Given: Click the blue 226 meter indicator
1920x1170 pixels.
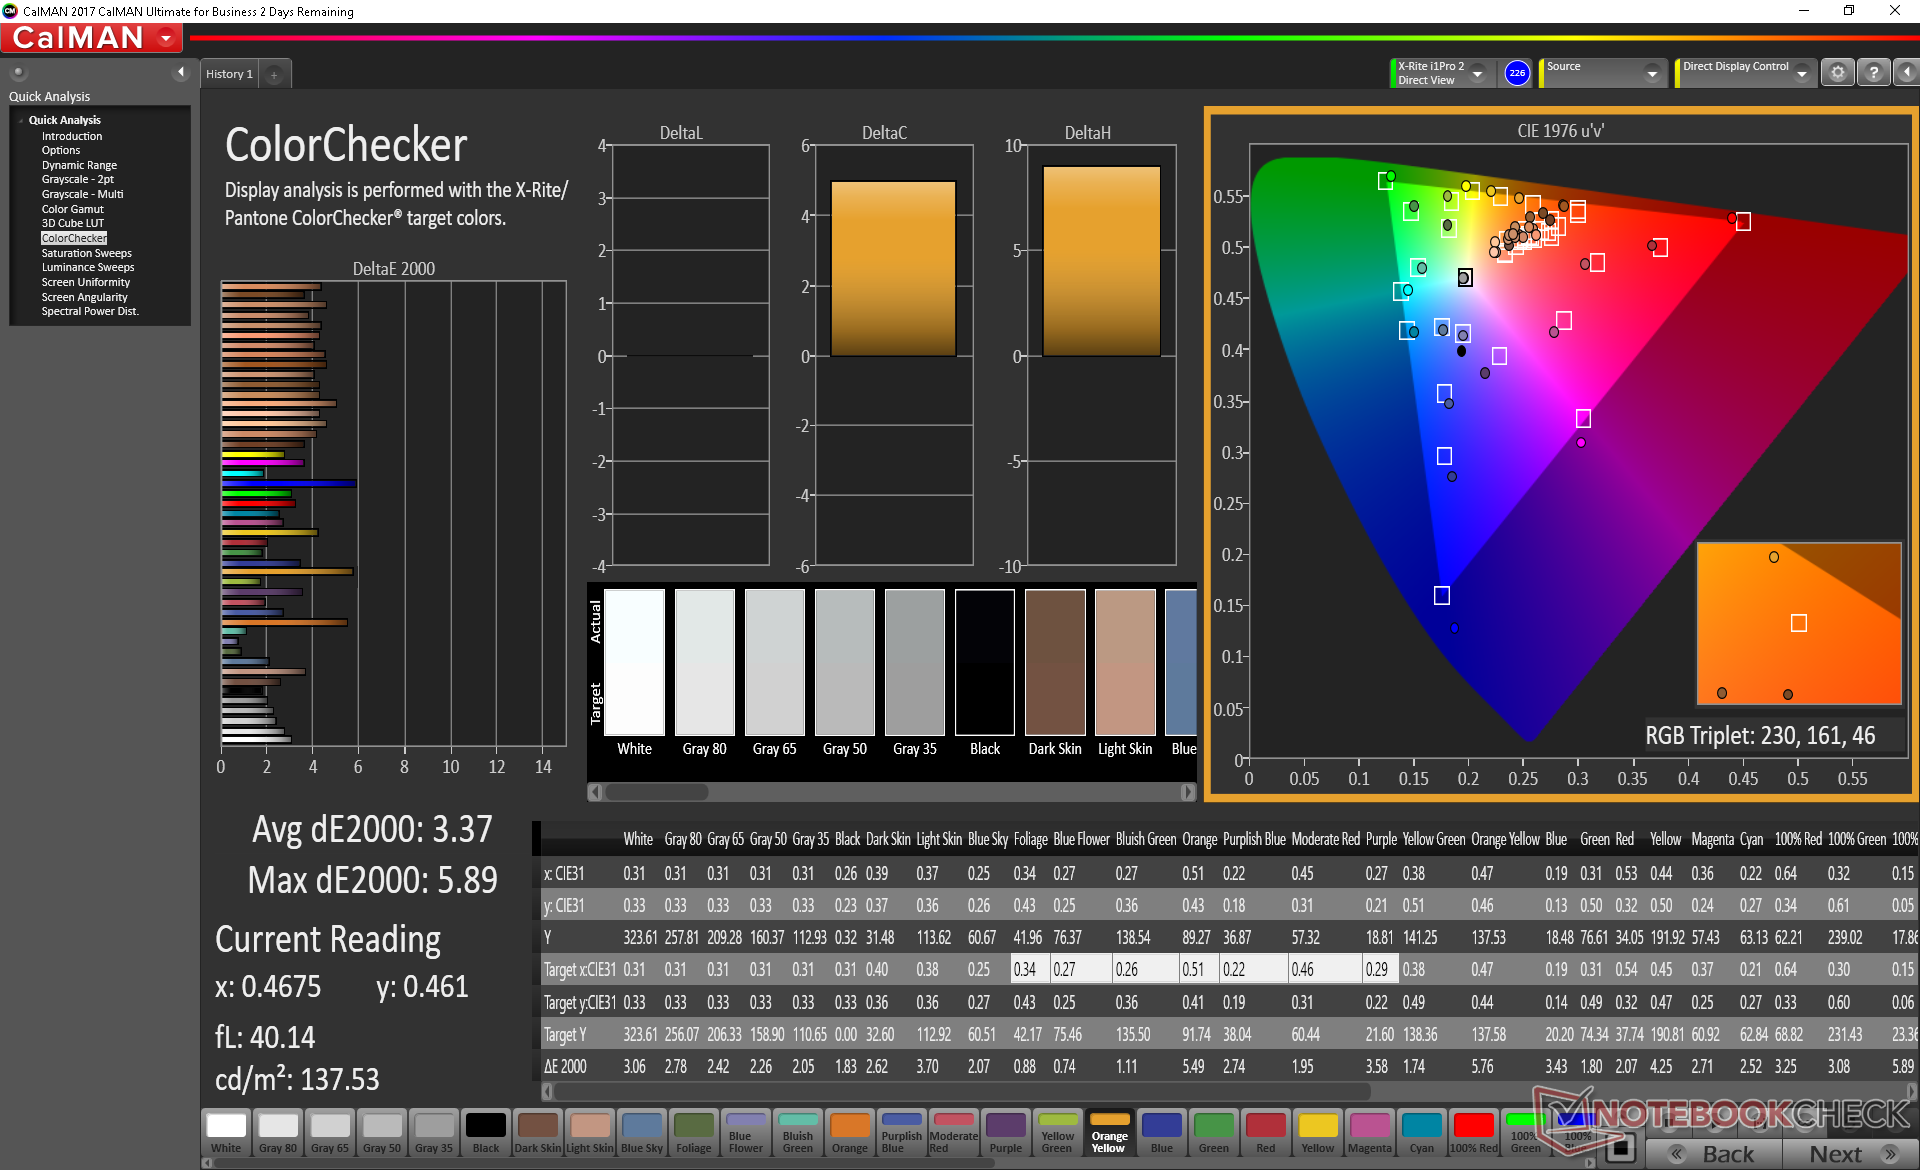Looking at the screenshot, I should pos(1517,73).
